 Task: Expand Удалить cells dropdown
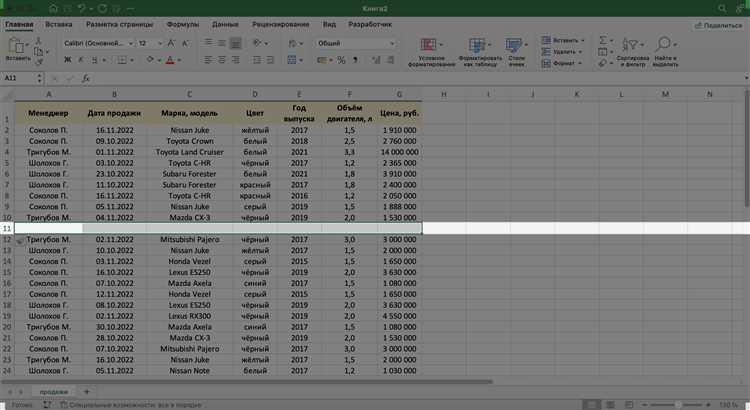(581, 52)
